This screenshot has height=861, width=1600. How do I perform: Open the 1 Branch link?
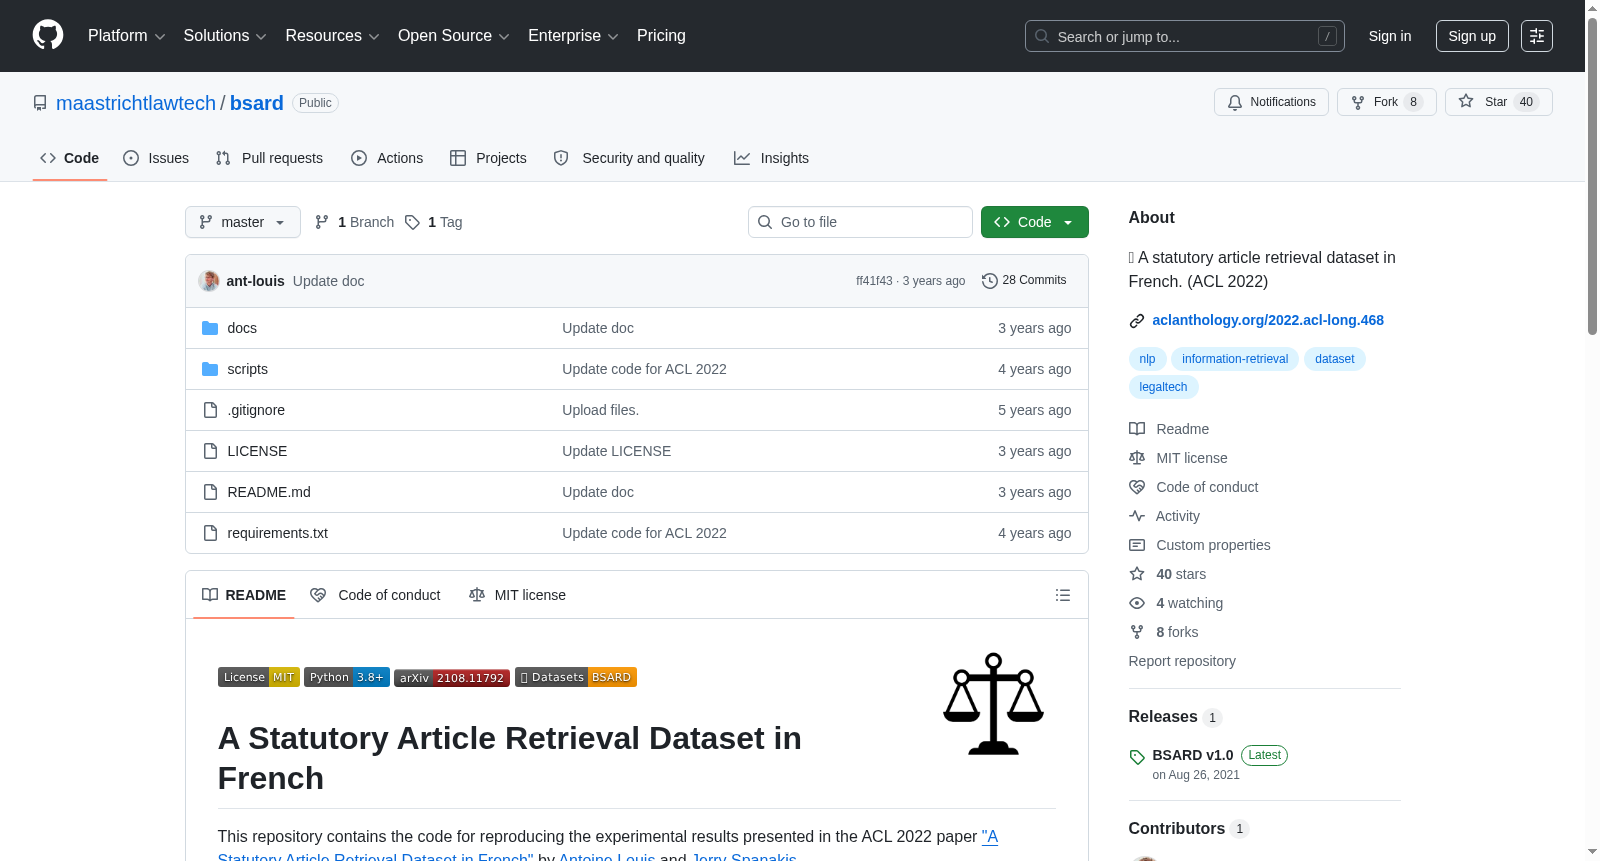click(x=355, y=222)
